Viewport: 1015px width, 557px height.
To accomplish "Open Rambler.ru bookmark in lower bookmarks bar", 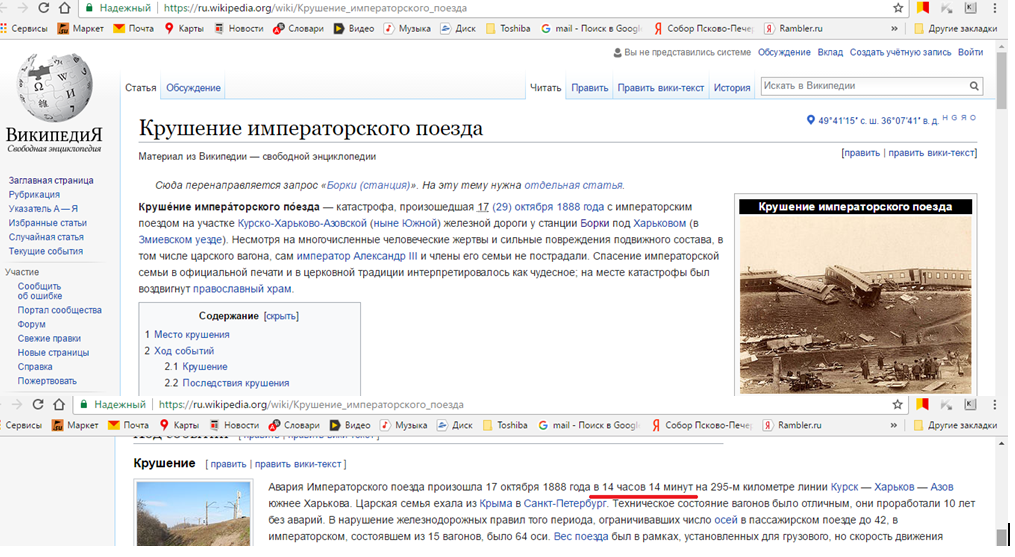I will click(x=792, y=425).
